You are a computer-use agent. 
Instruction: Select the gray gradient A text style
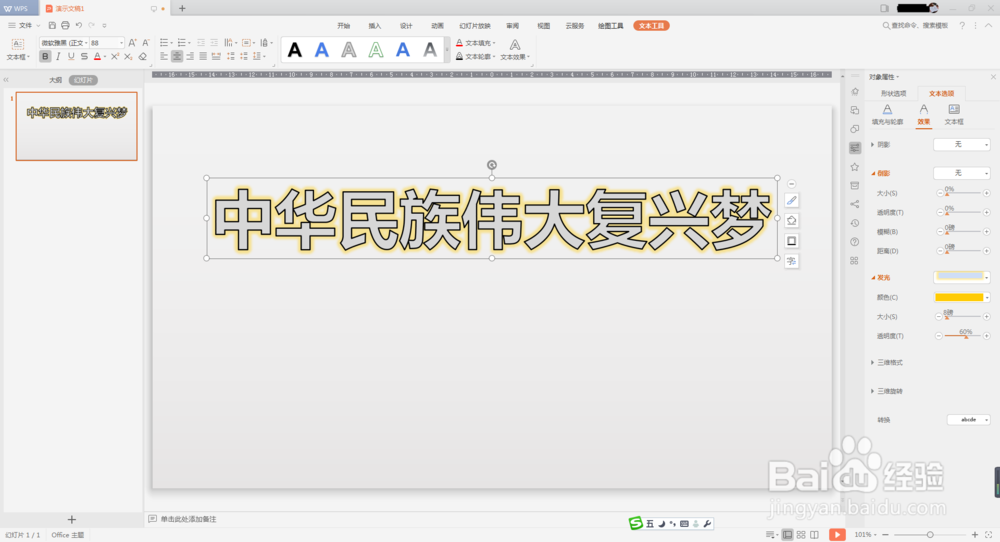click(x=430, y=50)
